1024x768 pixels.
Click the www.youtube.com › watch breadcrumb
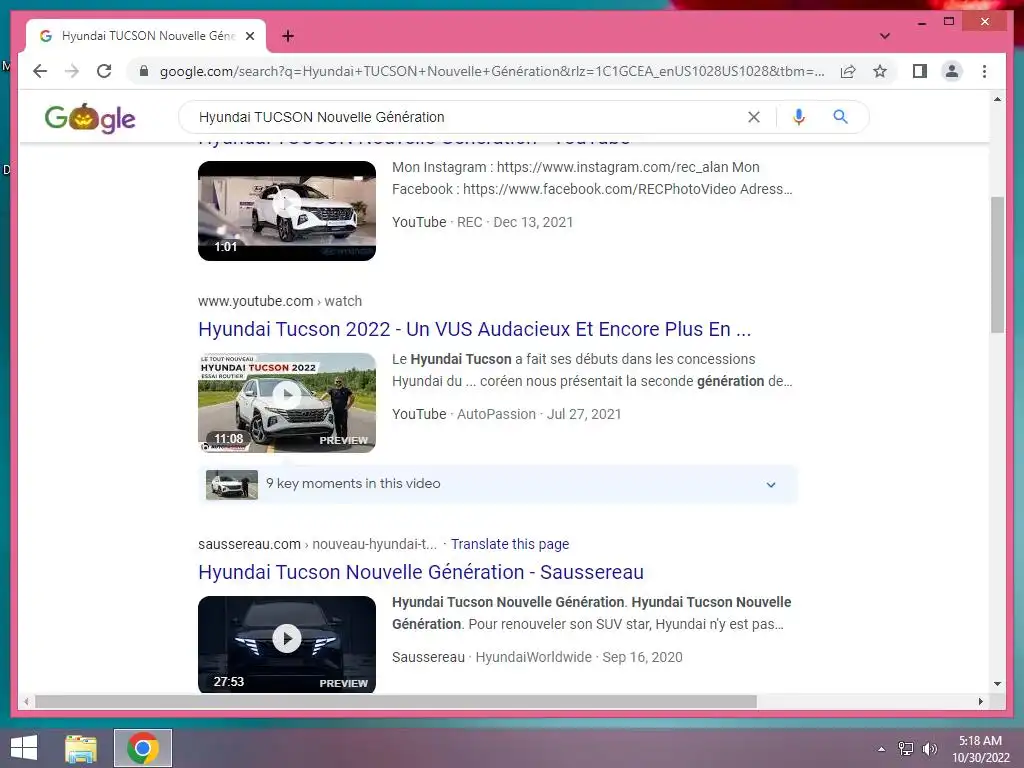click(x=280, y=301)
